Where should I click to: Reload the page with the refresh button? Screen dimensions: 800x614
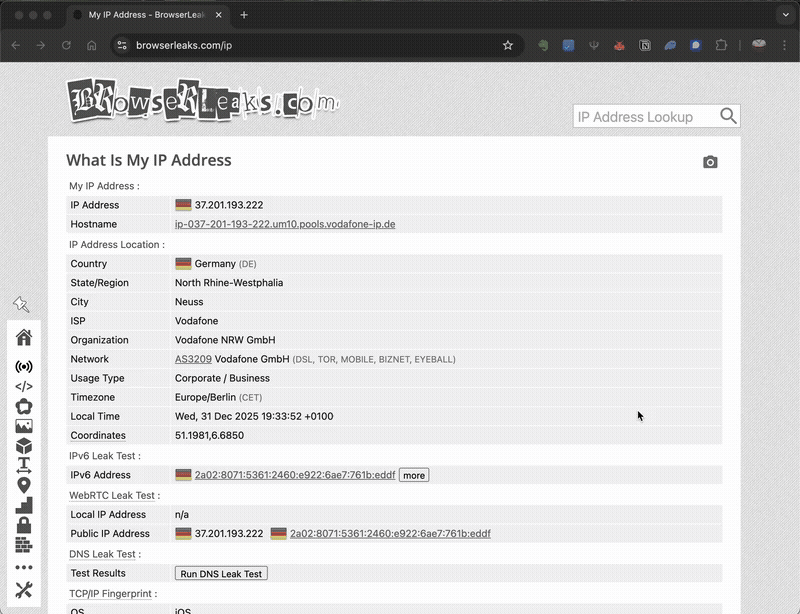(x=66, y=45)
